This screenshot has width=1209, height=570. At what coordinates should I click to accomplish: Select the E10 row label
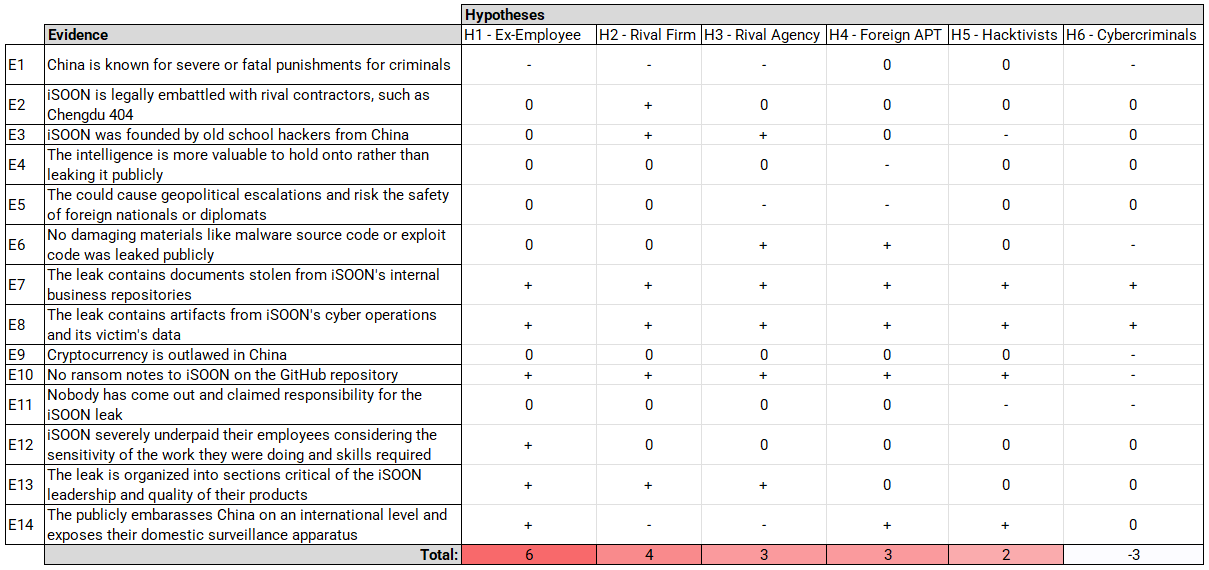(25, 375)
